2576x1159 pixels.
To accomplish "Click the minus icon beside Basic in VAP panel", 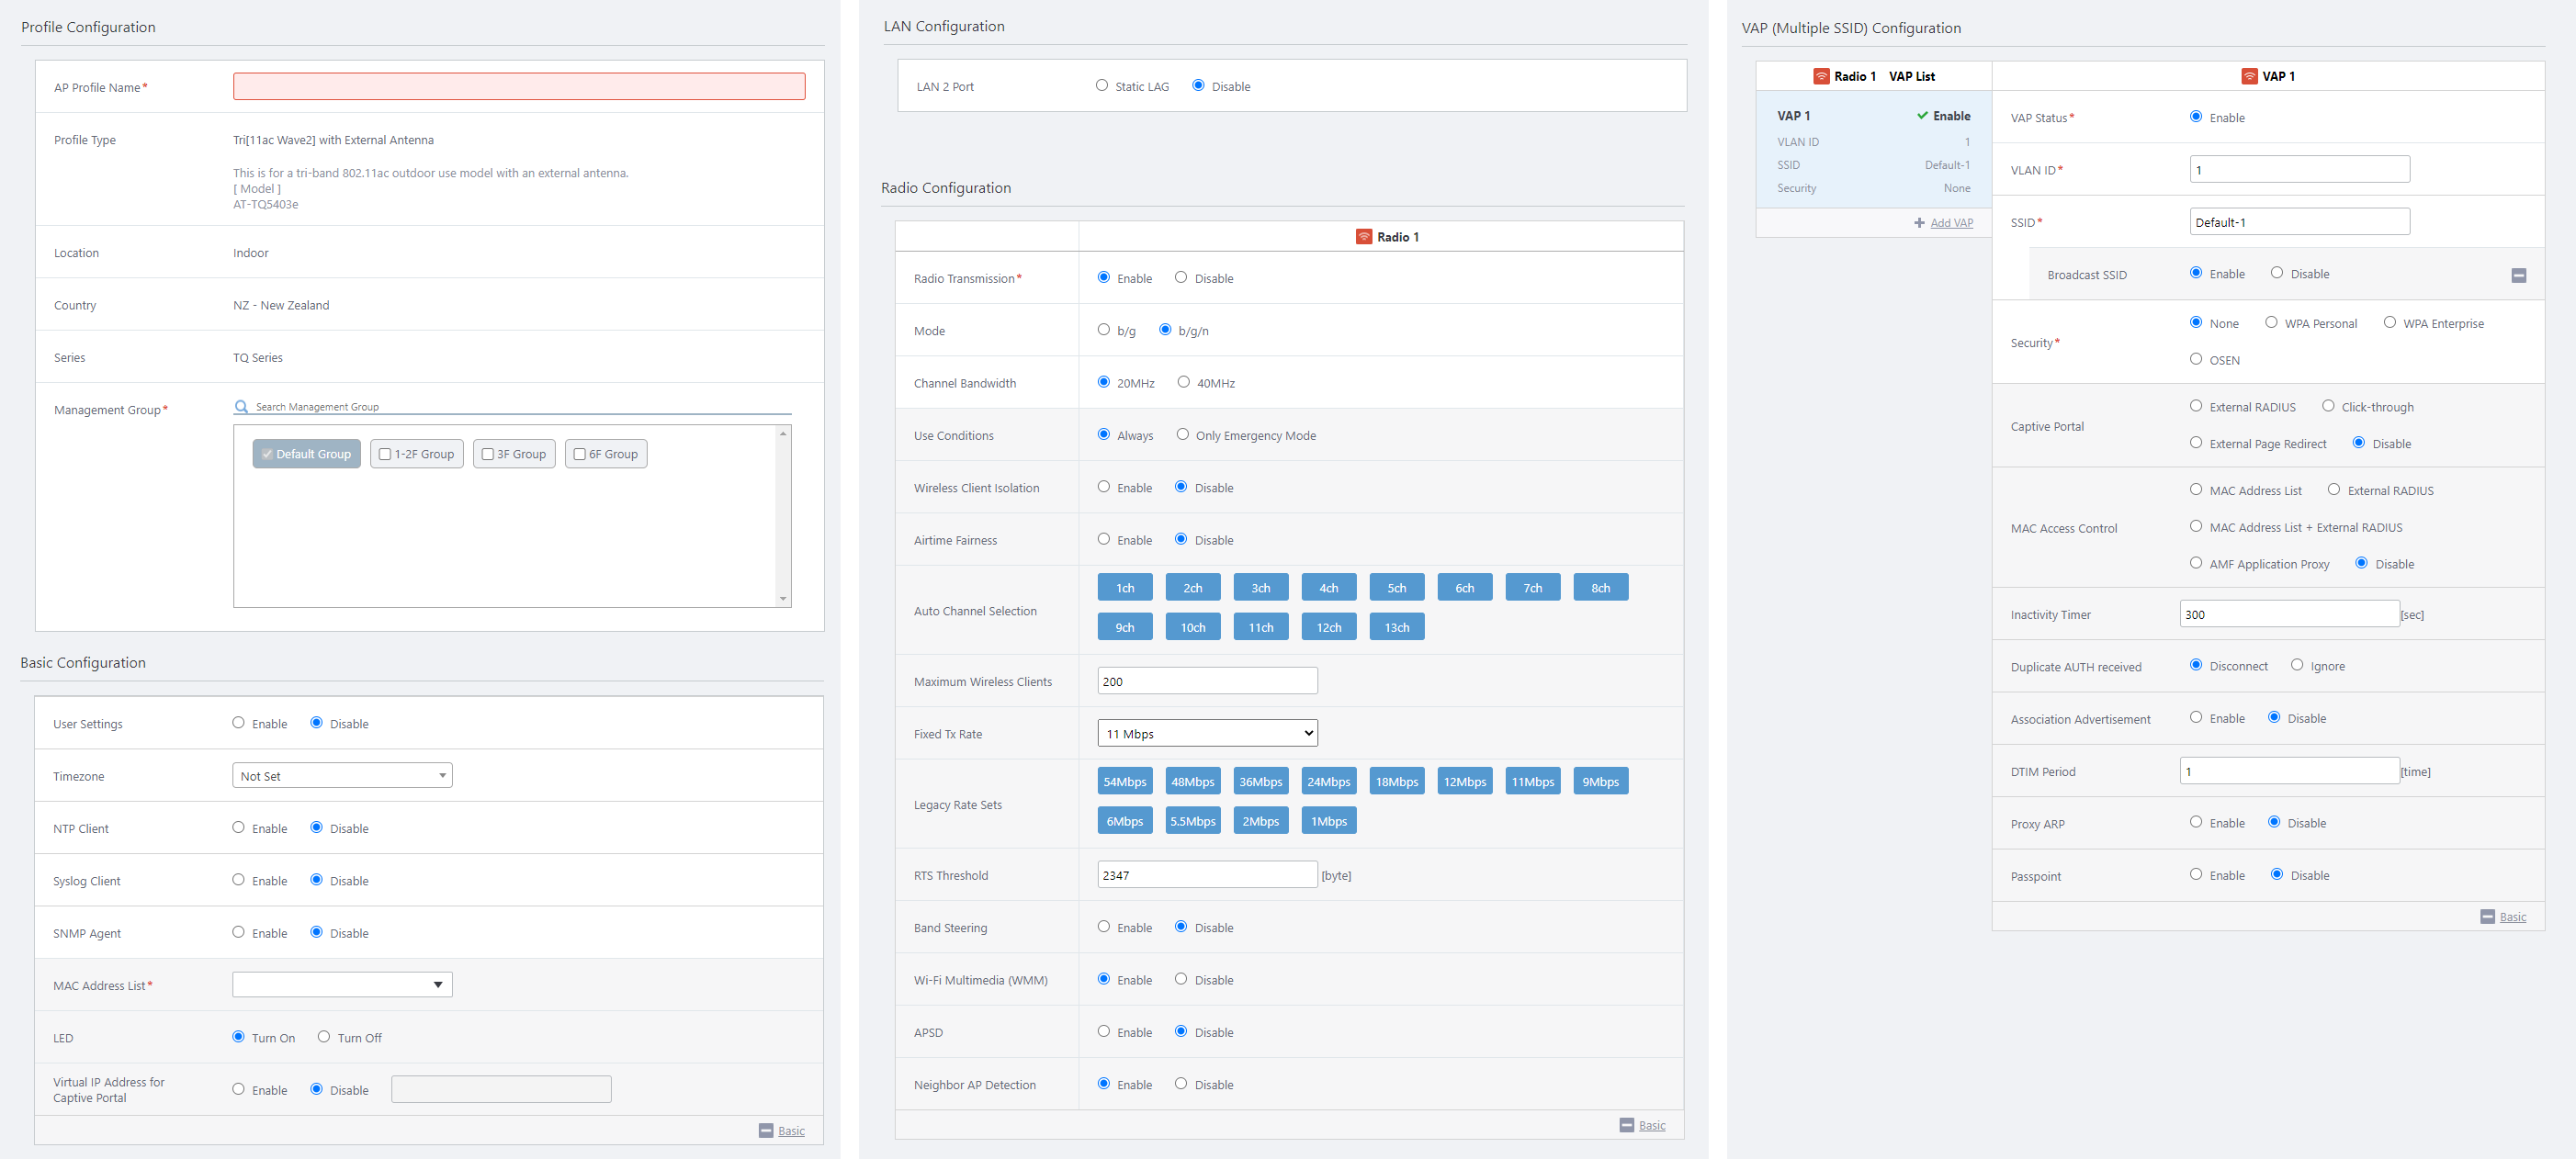I will 2487,917.
